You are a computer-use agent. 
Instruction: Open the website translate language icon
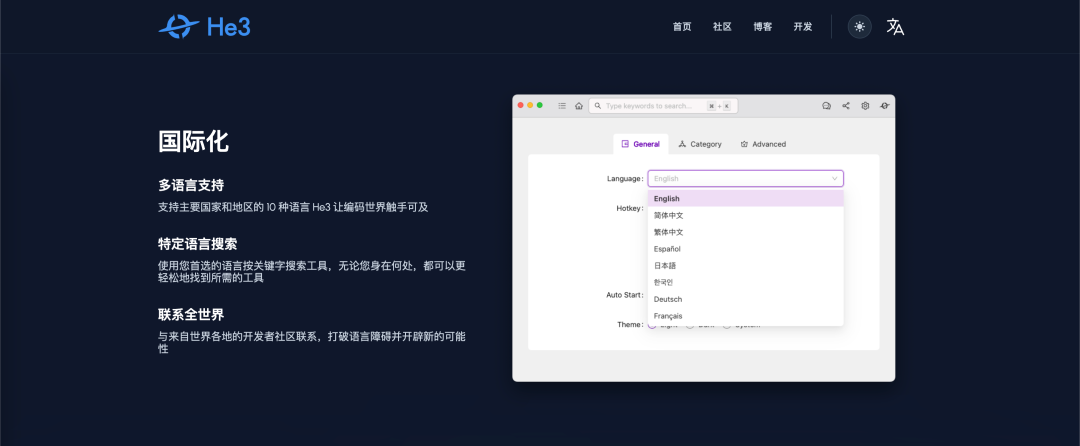tap(895, 27)
